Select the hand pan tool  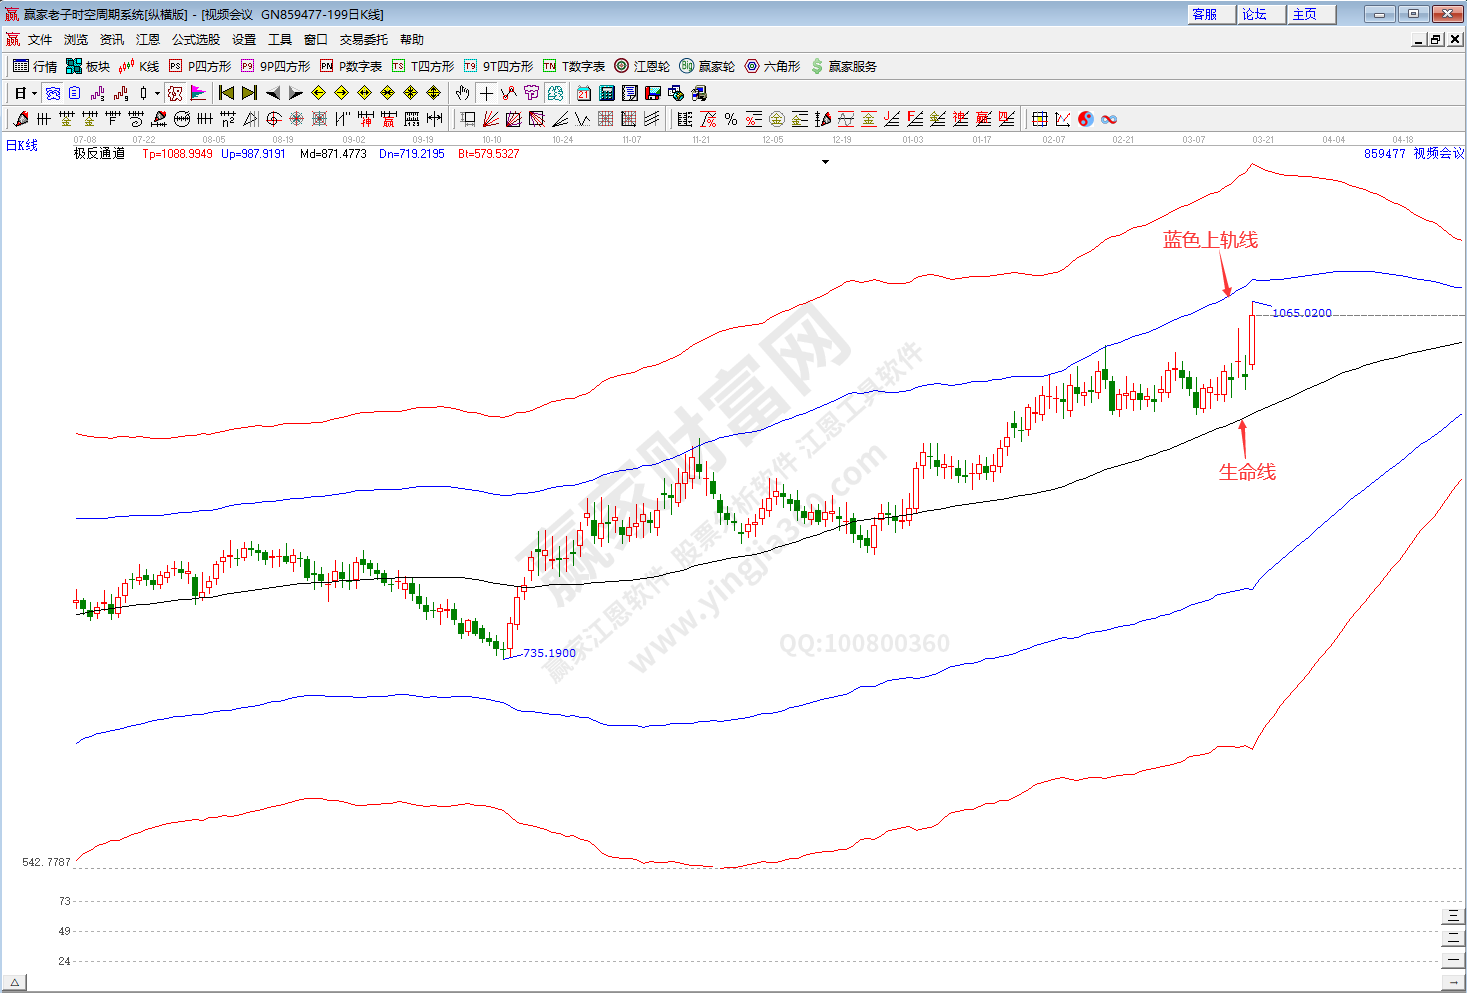[462, 93]
